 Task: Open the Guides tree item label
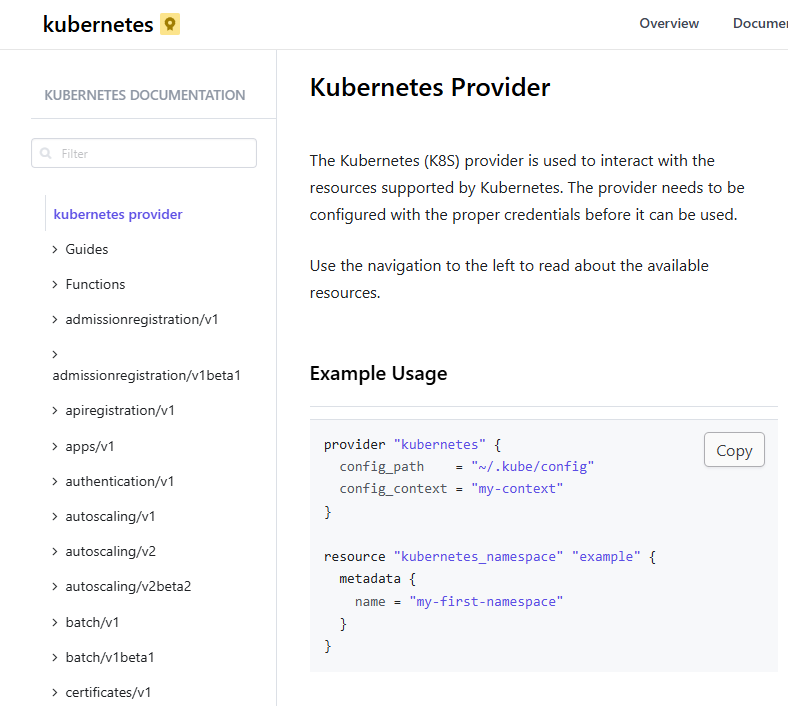point(86,249)
